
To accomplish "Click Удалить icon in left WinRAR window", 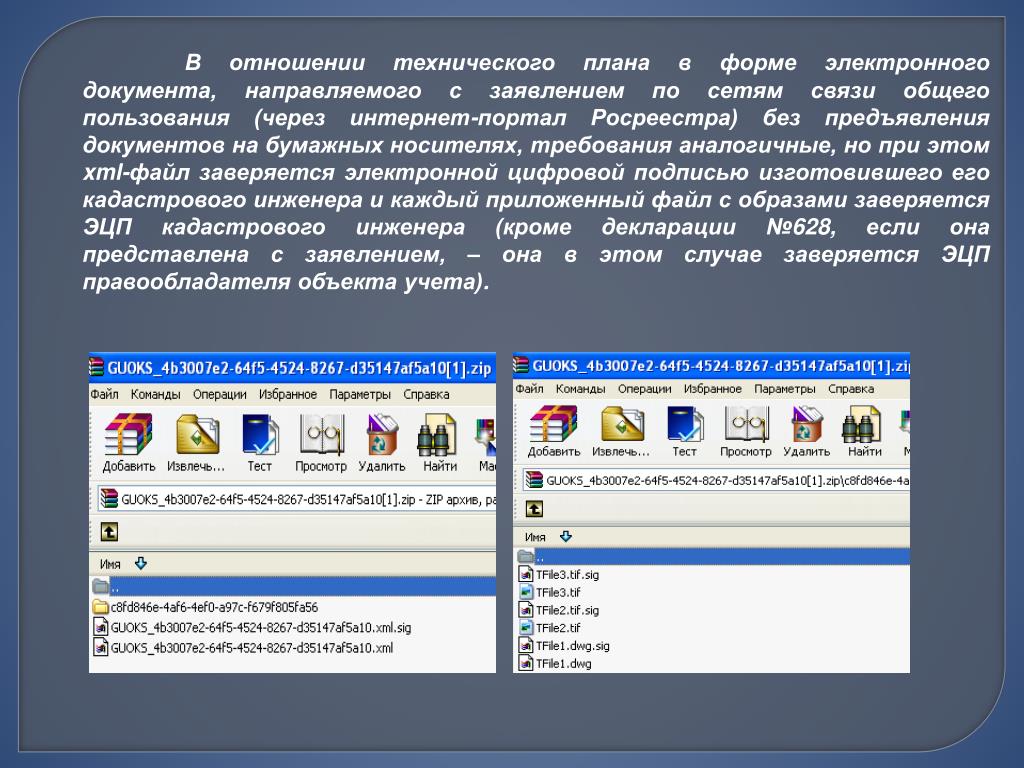I will pyautogui.click(x=382, y=434).
